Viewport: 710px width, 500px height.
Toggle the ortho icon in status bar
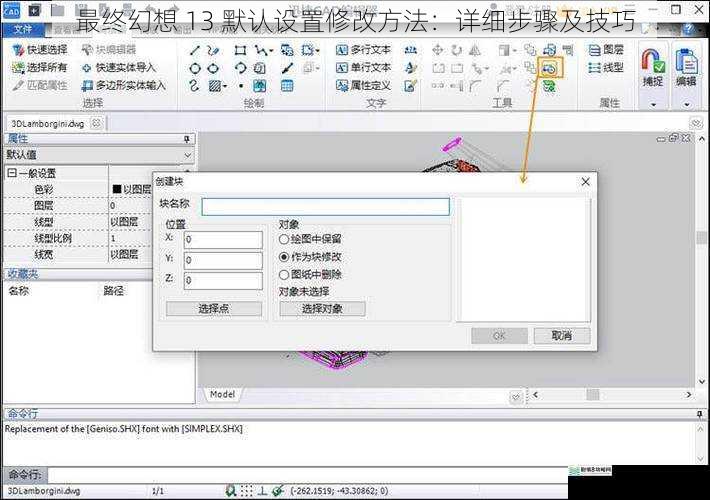(263, 490)
